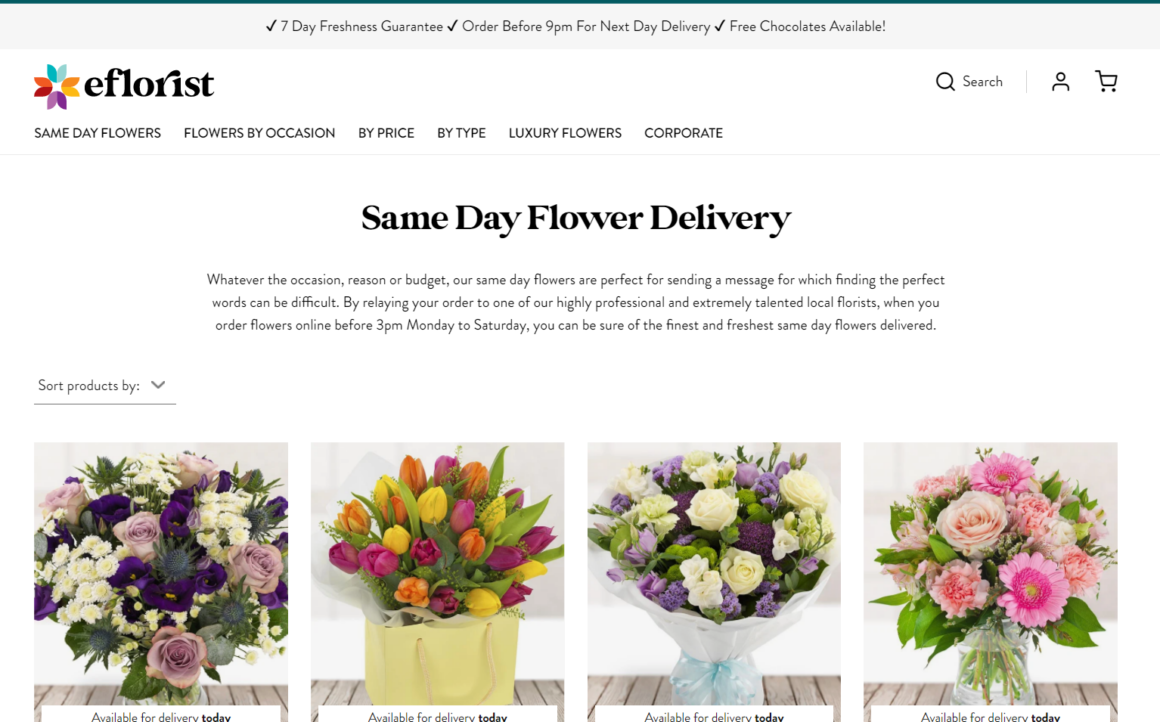
Task: Open the Corporate menu link
Action: click(x=683, y=133)
